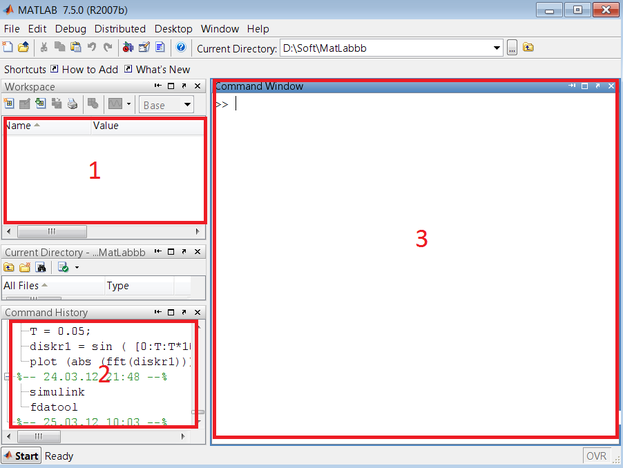Image resolution: width=623 pixels, height=468 pixels.
Task: Click the blue Help question mark icon
Action: click(x=181, y=47)
